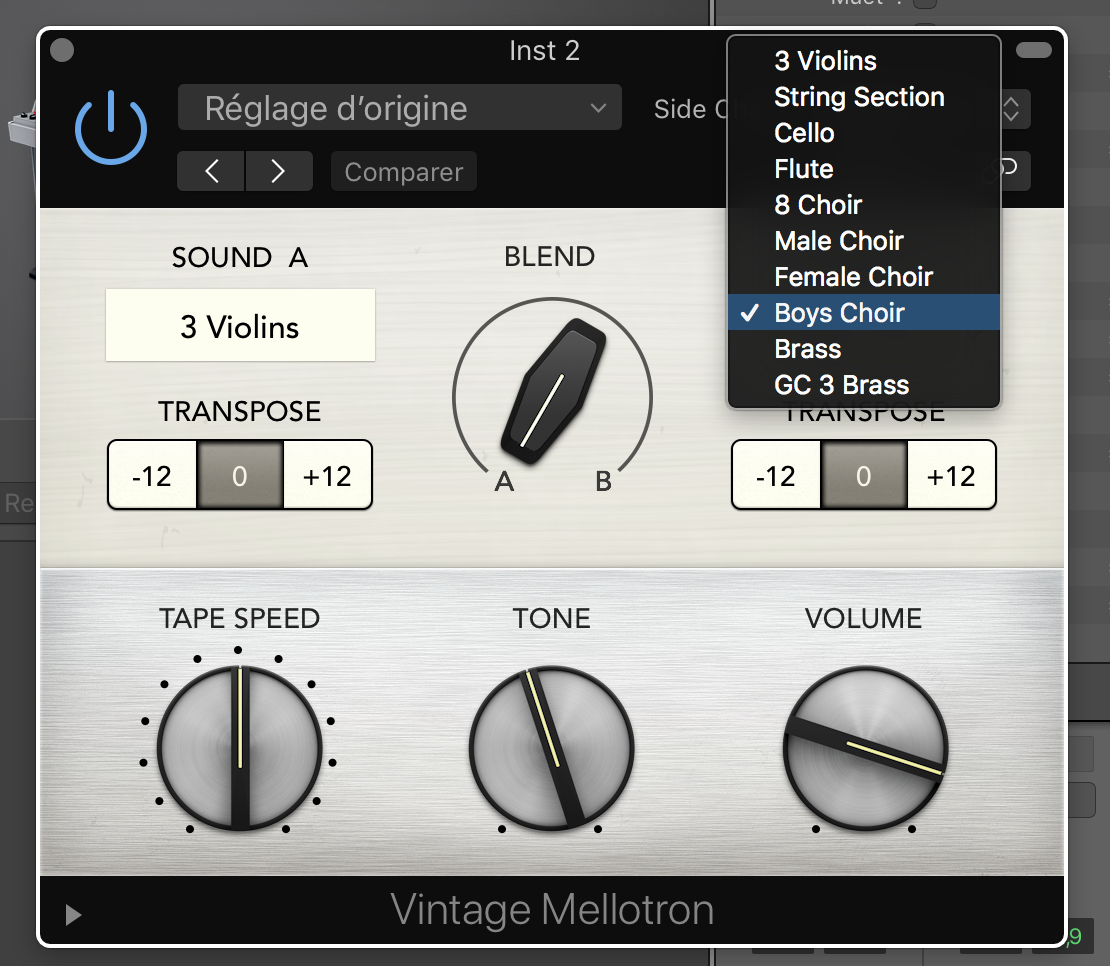Choose GC 3 Brass menu entry
Screen dimensions: 1110x966
[864, 385]
